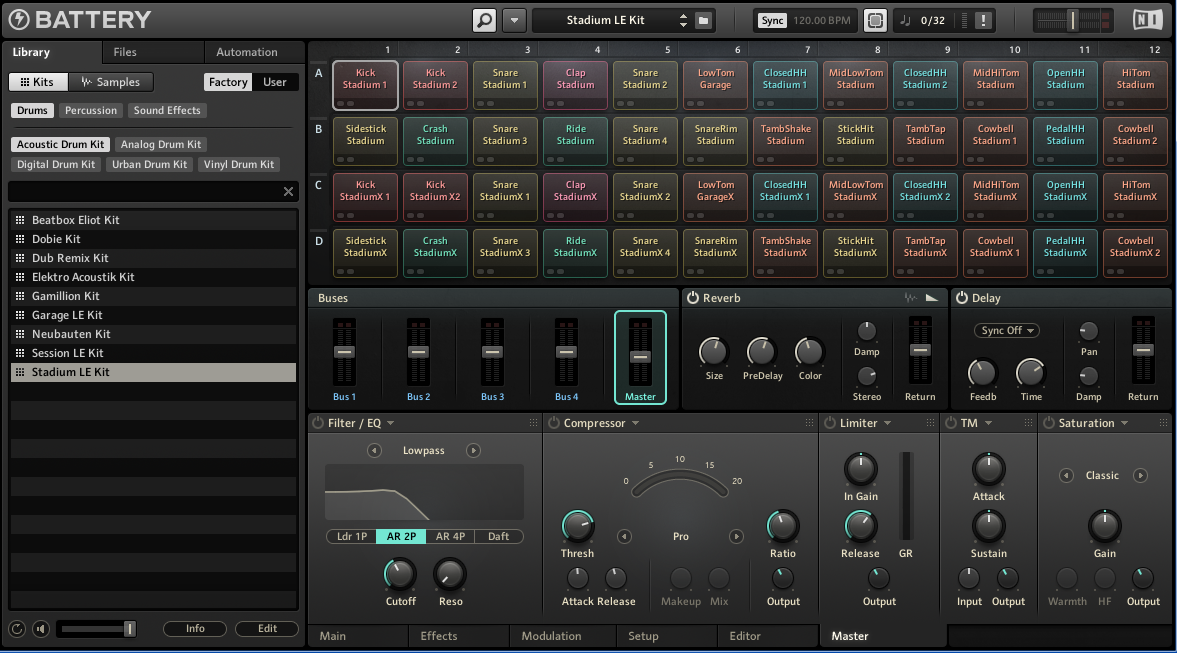Image resolution: width=1177 pixels, height=653 pixels.
Task: Open the Filter / EQ module menu arrow
Action: (x=390, y=423)
